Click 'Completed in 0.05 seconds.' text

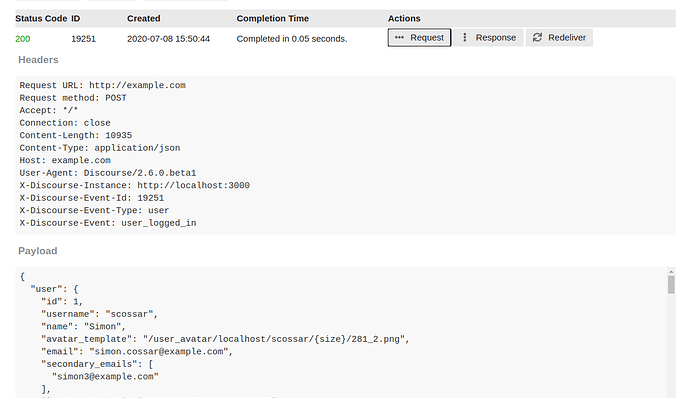(292, 39)
